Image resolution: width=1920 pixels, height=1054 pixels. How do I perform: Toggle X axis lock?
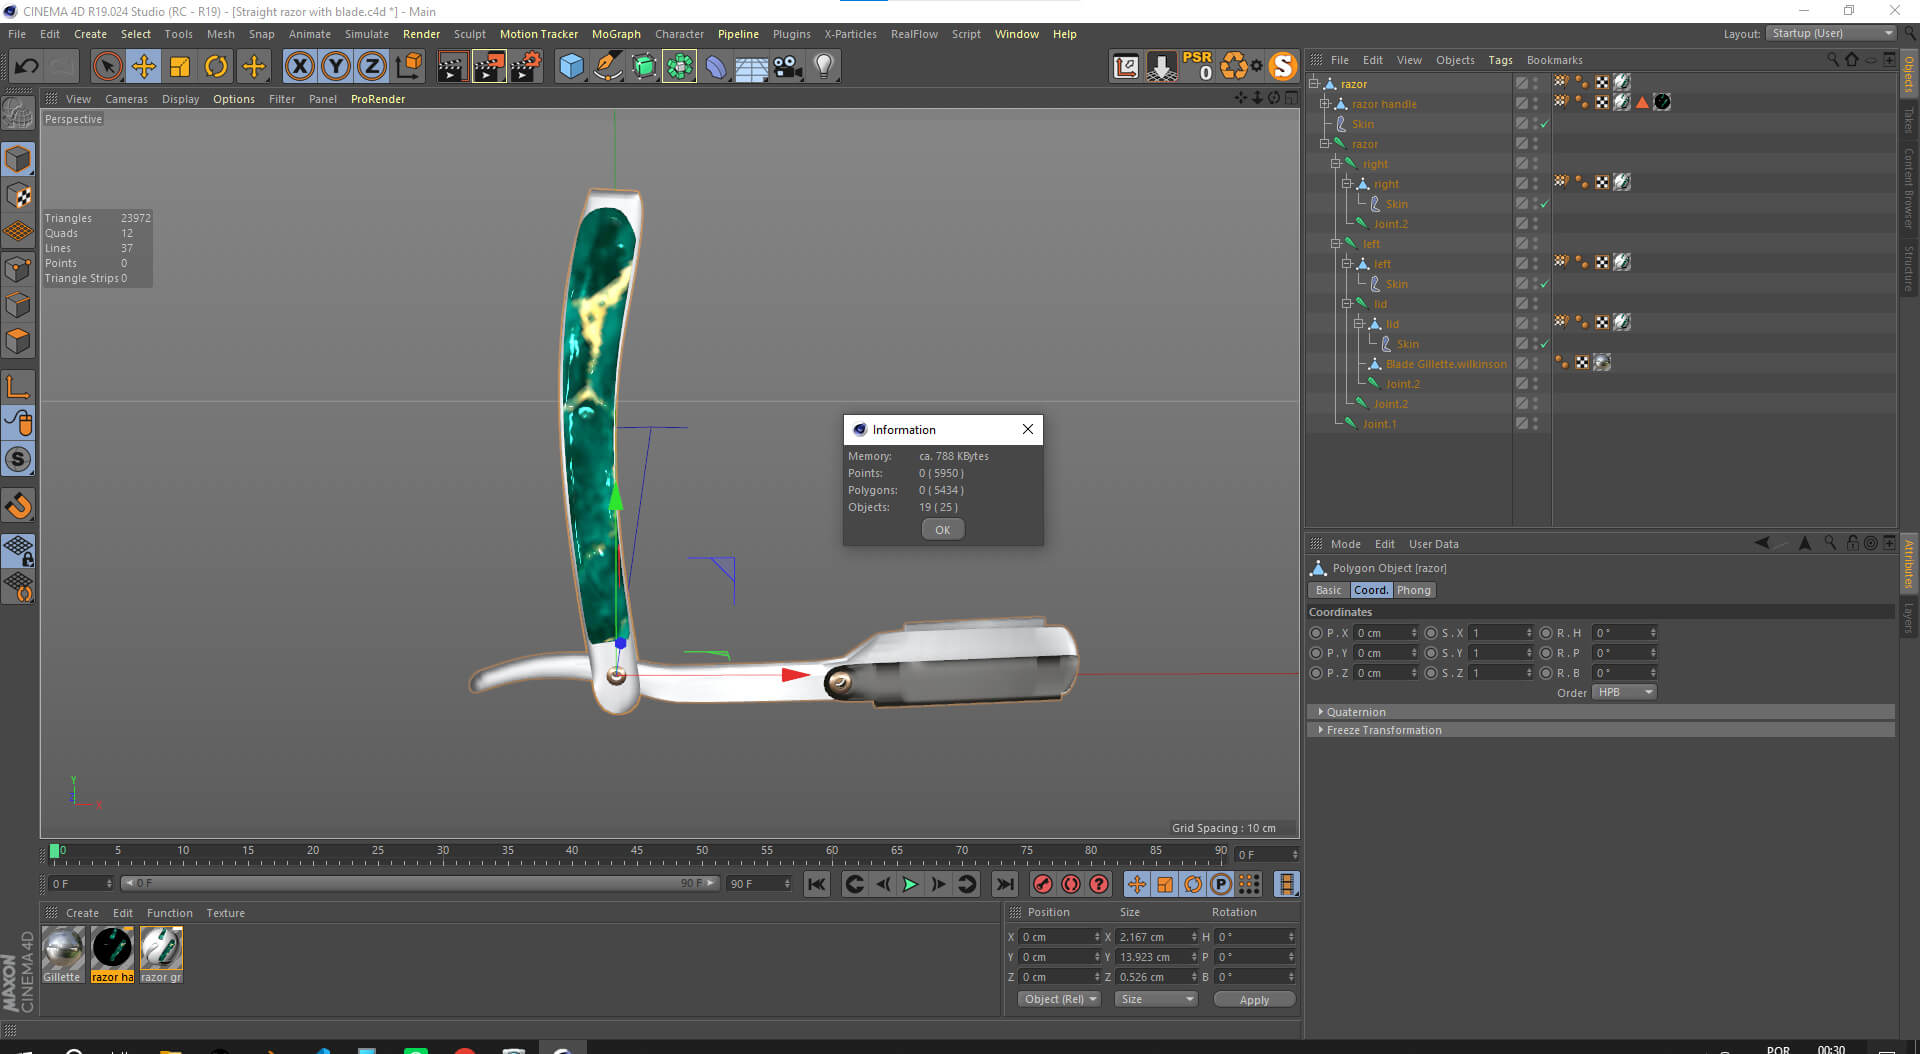(299, 67)
